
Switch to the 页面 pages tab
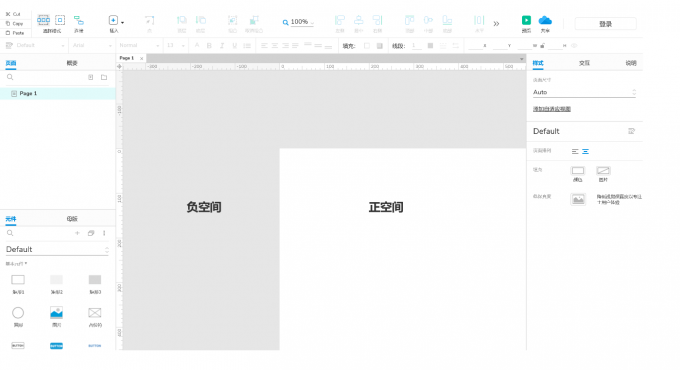point(11,63)
